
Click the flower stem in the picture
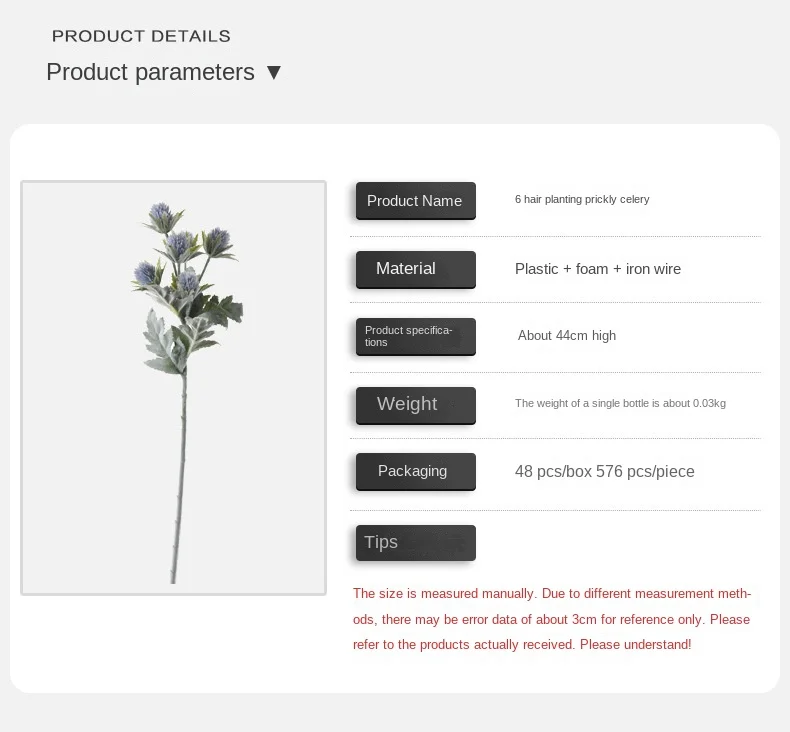click(180, 479)
